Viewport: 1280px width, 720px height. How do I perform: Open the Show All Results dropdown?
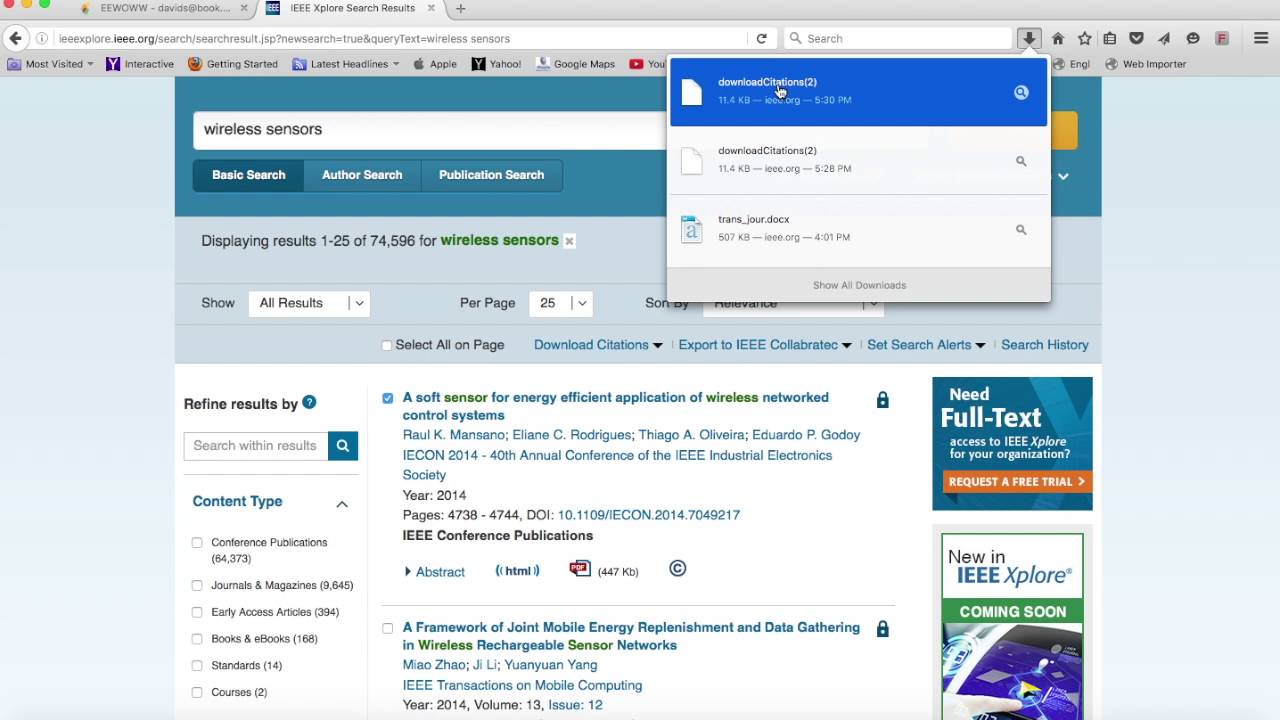[x=309, y=303]
